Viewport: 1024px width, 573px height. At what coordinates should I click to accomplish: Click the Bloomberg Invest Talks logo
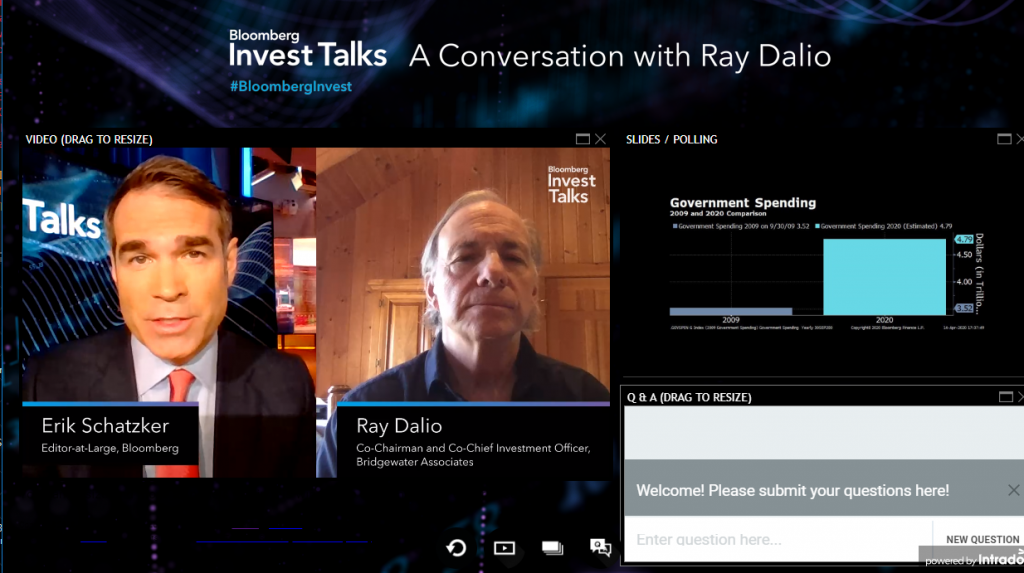coord(308,48)
